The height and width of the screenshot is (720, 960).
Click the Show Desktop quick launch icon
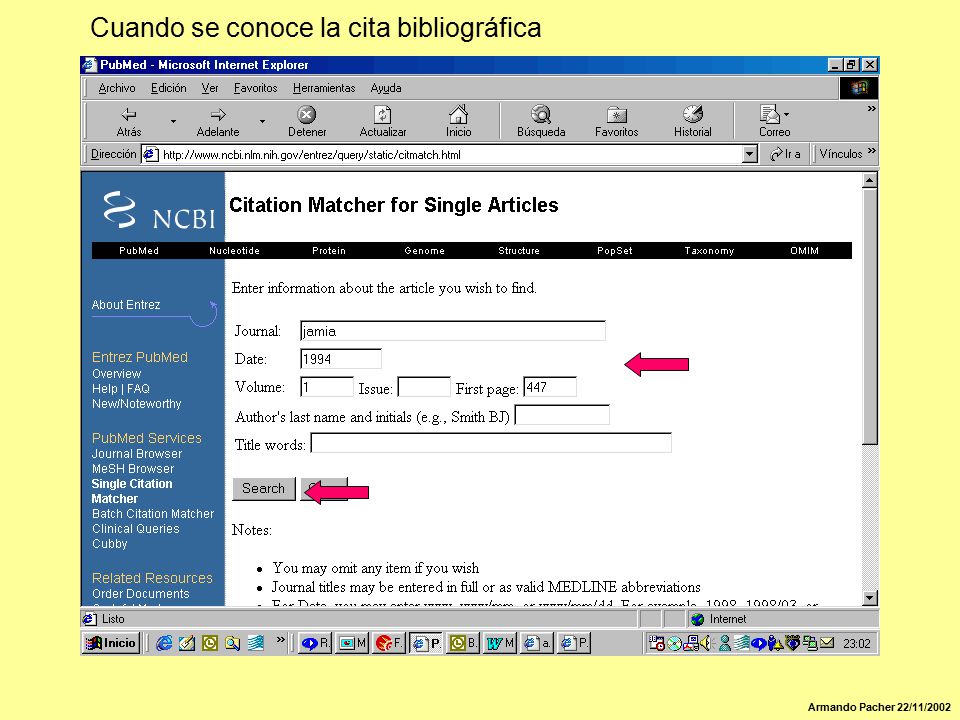187,643
